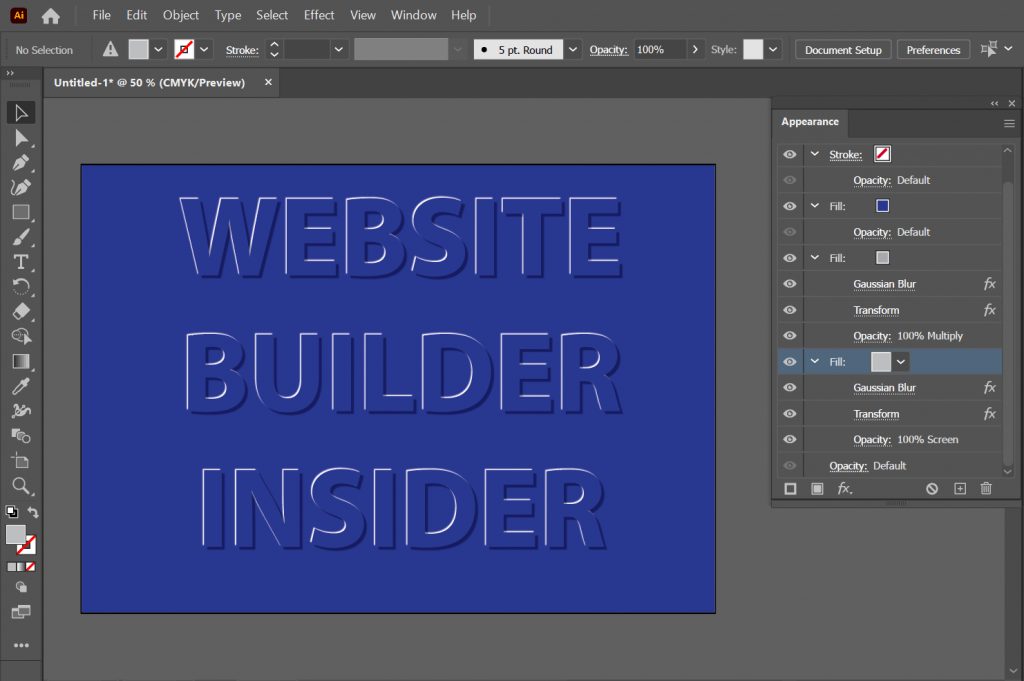Select the Untitled-1 document tab

click(x=152, y=83)
